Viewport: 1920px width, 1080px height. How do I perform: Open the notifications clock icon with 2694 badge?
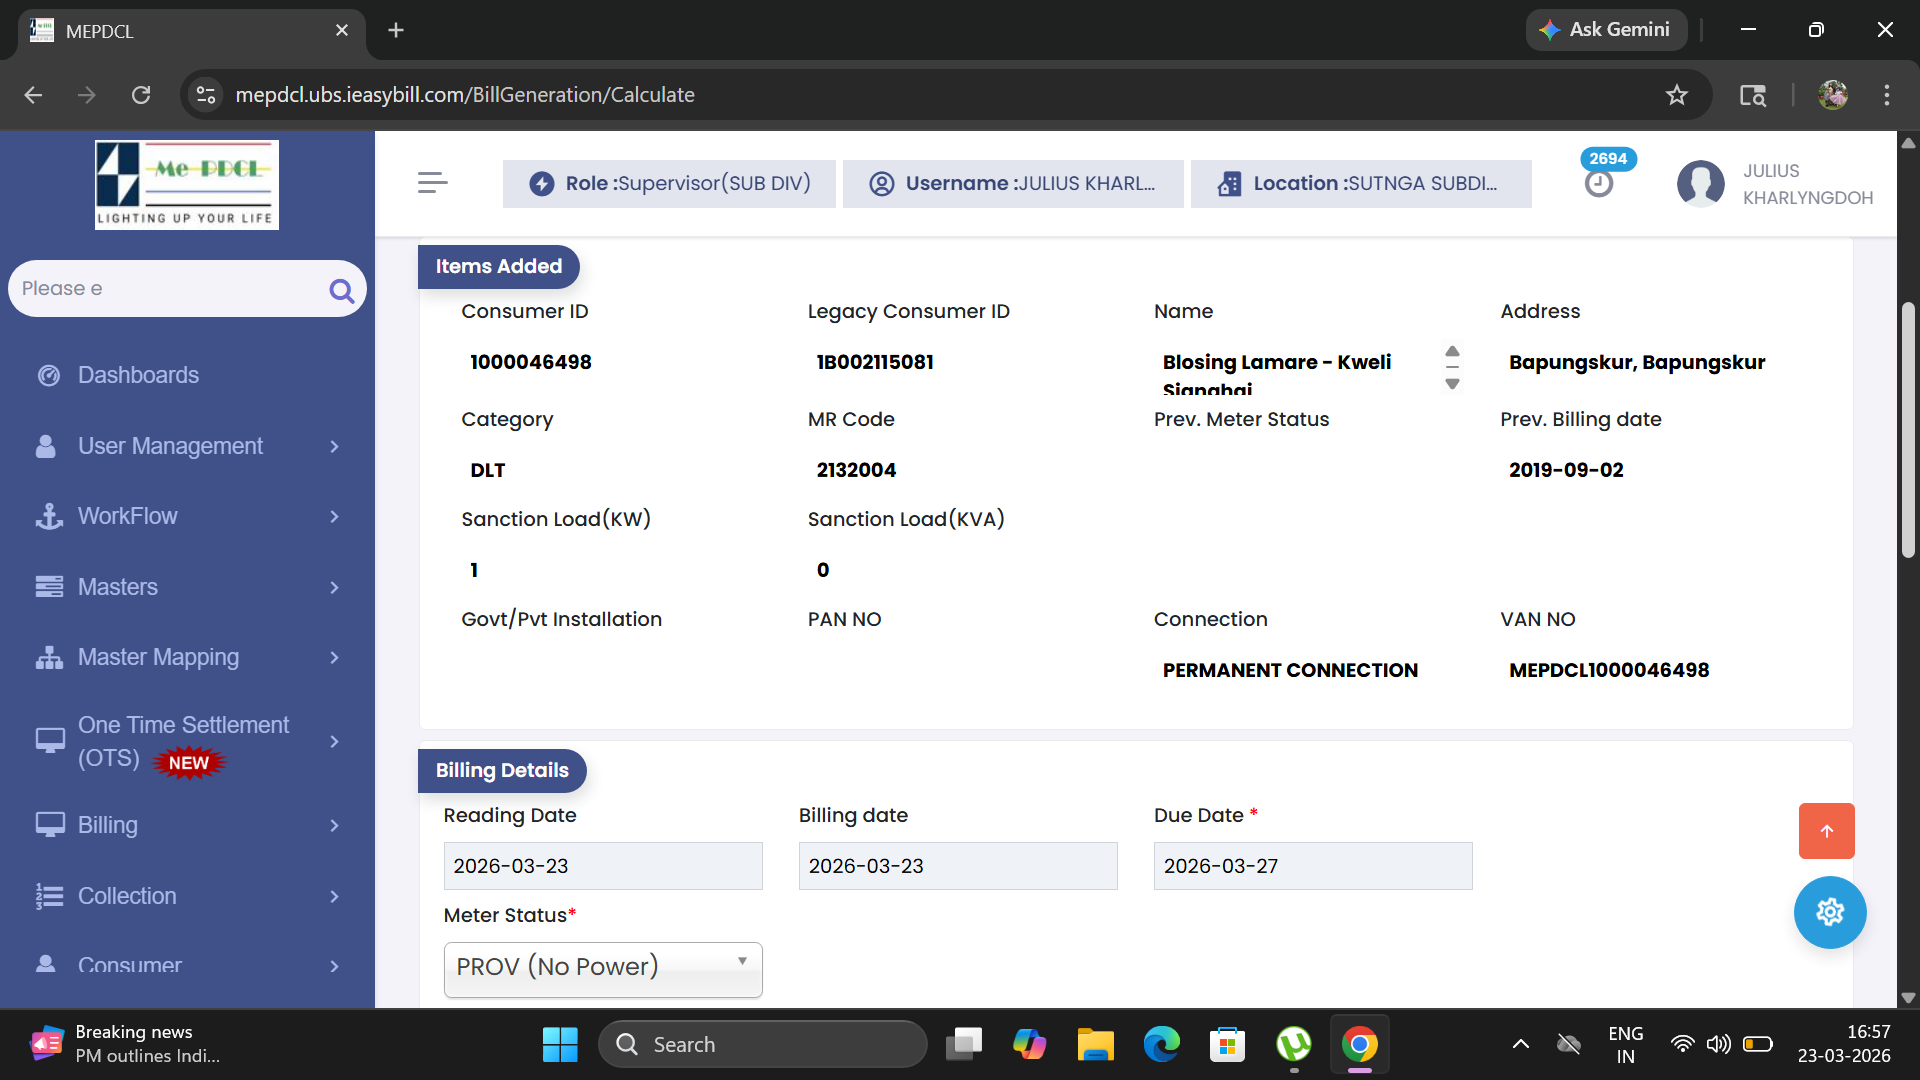(x=1598, y=183)
